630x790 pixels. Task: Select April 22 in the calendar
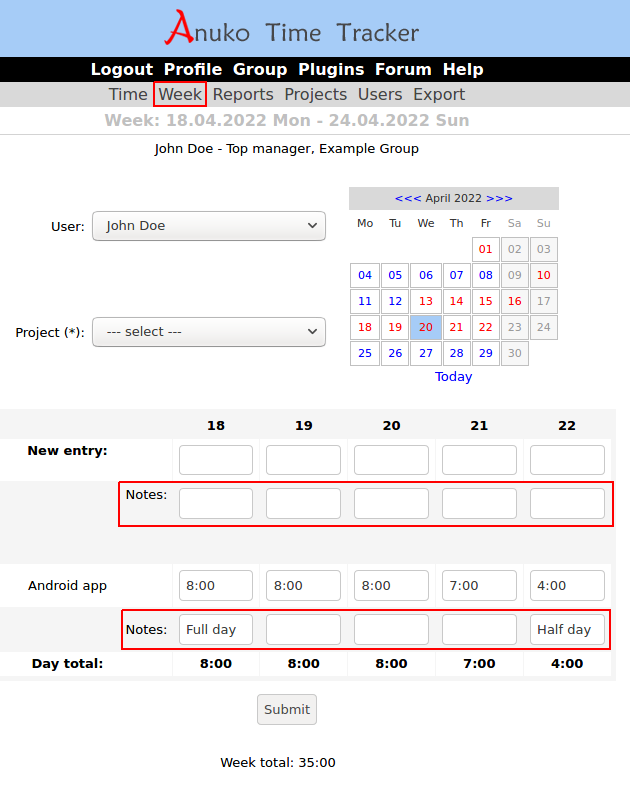click(485, 327)
